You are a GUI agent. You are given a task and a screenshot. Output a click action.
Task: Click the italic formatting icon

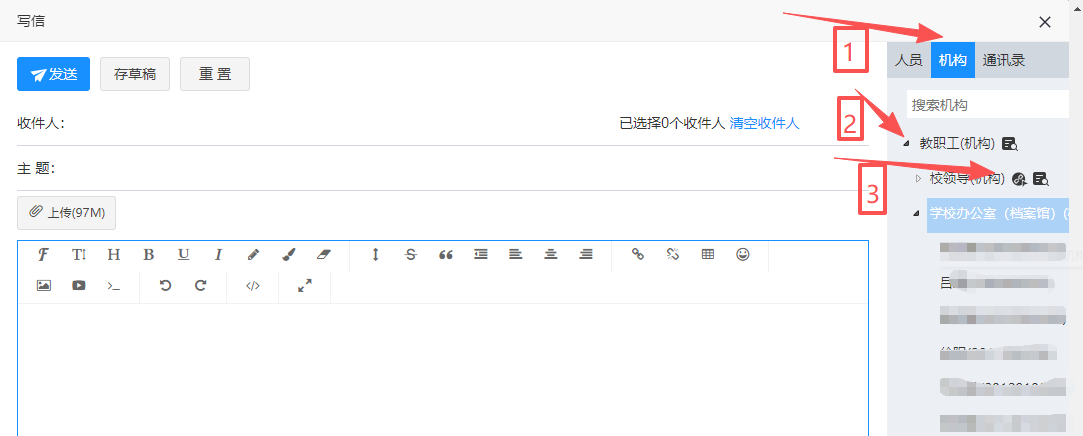point(218,254)
